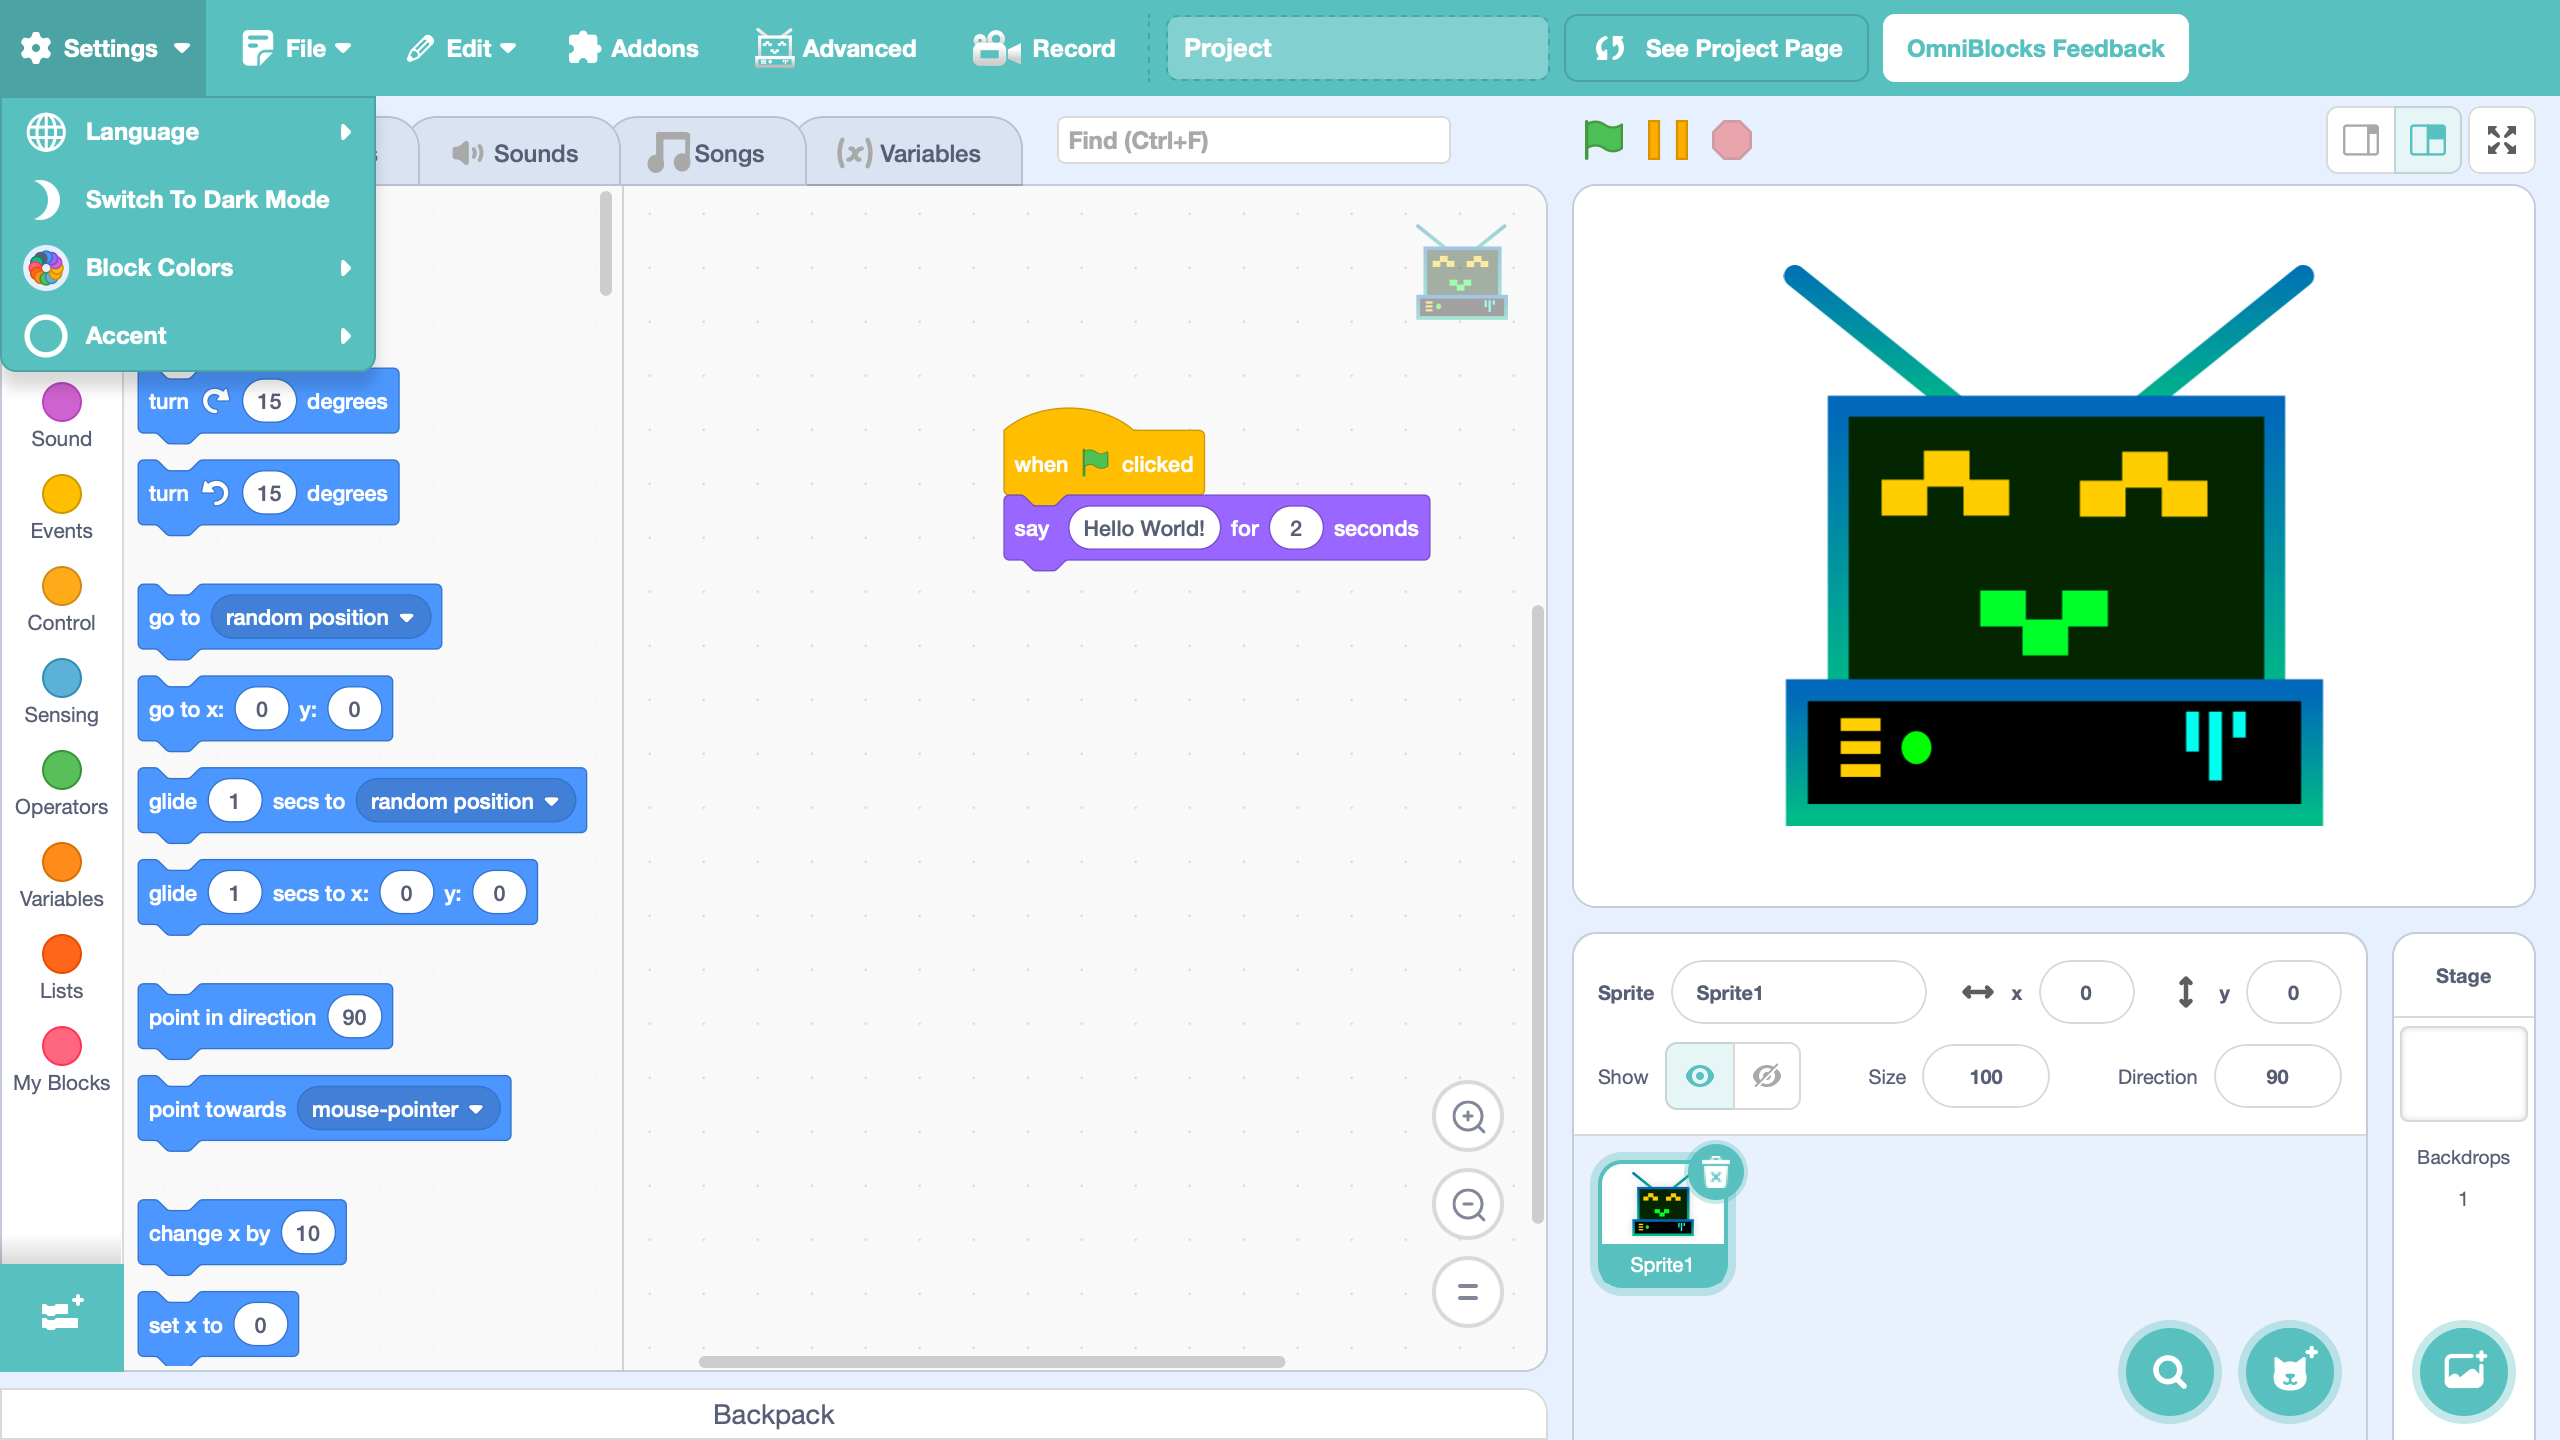Screen dimensions: 2560x1440
Task: Switch to small stage layout
Action: (2361, 140)
